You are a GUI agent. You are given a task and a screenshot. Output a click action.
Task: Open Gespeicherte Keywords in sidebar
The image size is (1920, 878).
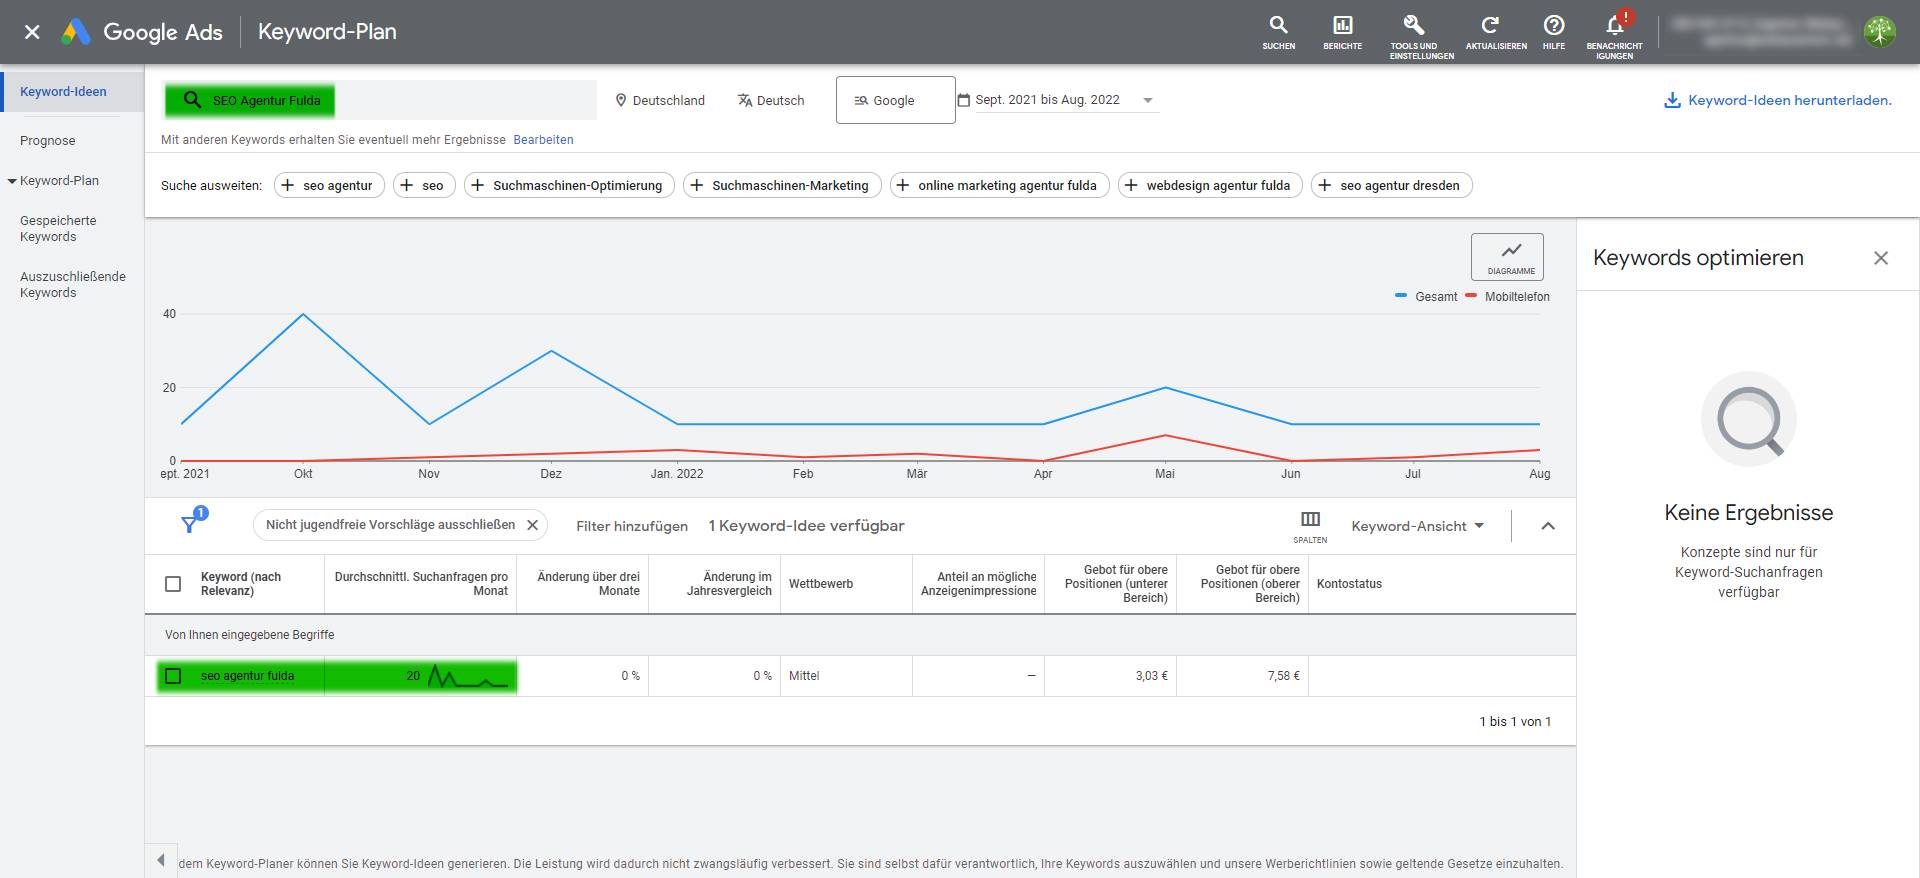(x=58, y=229)
